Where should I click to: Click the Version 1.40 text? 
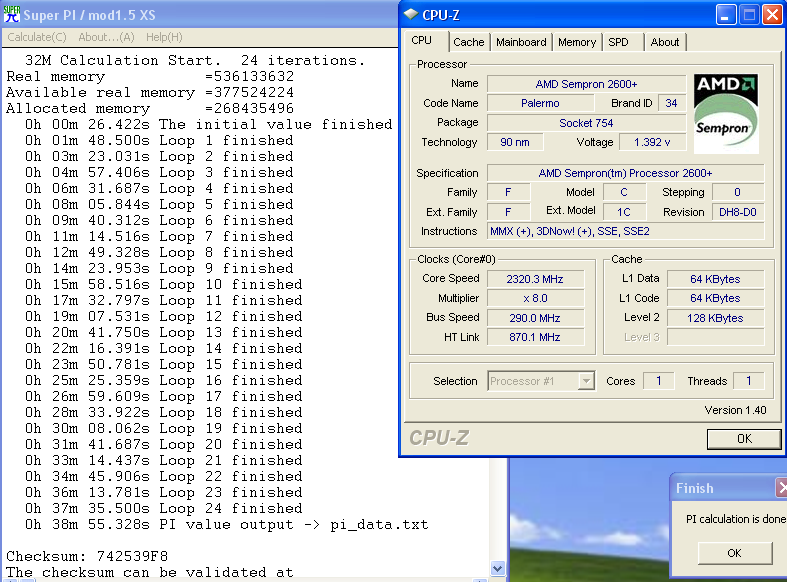pos(735,410)
